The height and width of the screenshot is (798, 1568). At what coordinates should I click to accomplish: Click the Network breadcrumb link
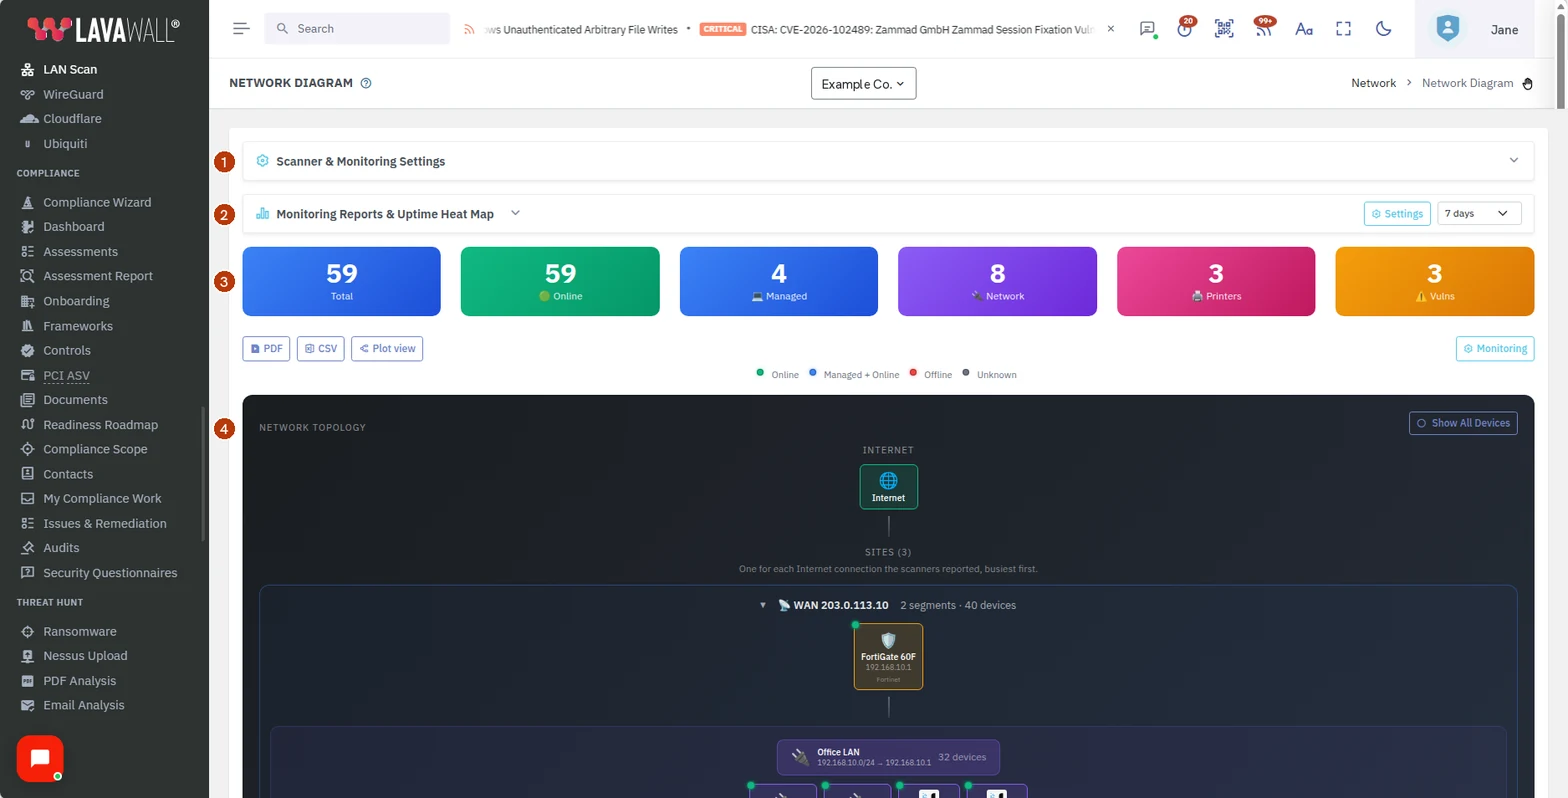(x=1373, y=83)
